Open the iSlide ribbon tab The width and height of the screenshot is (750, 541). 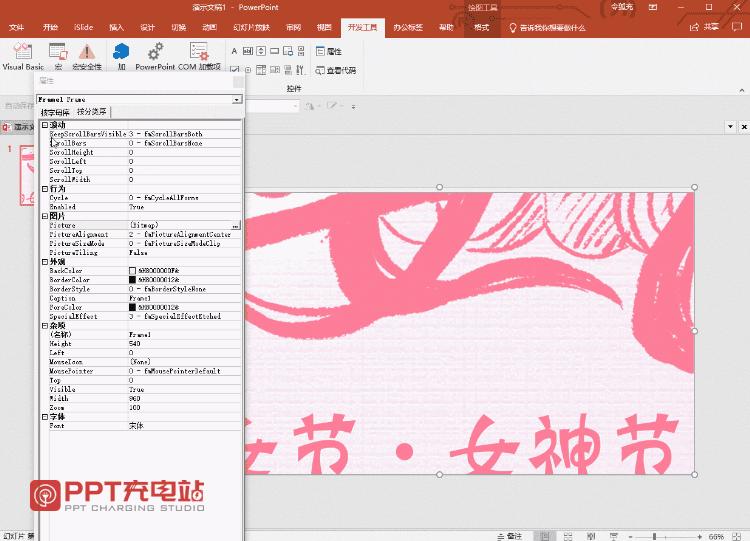83,27
